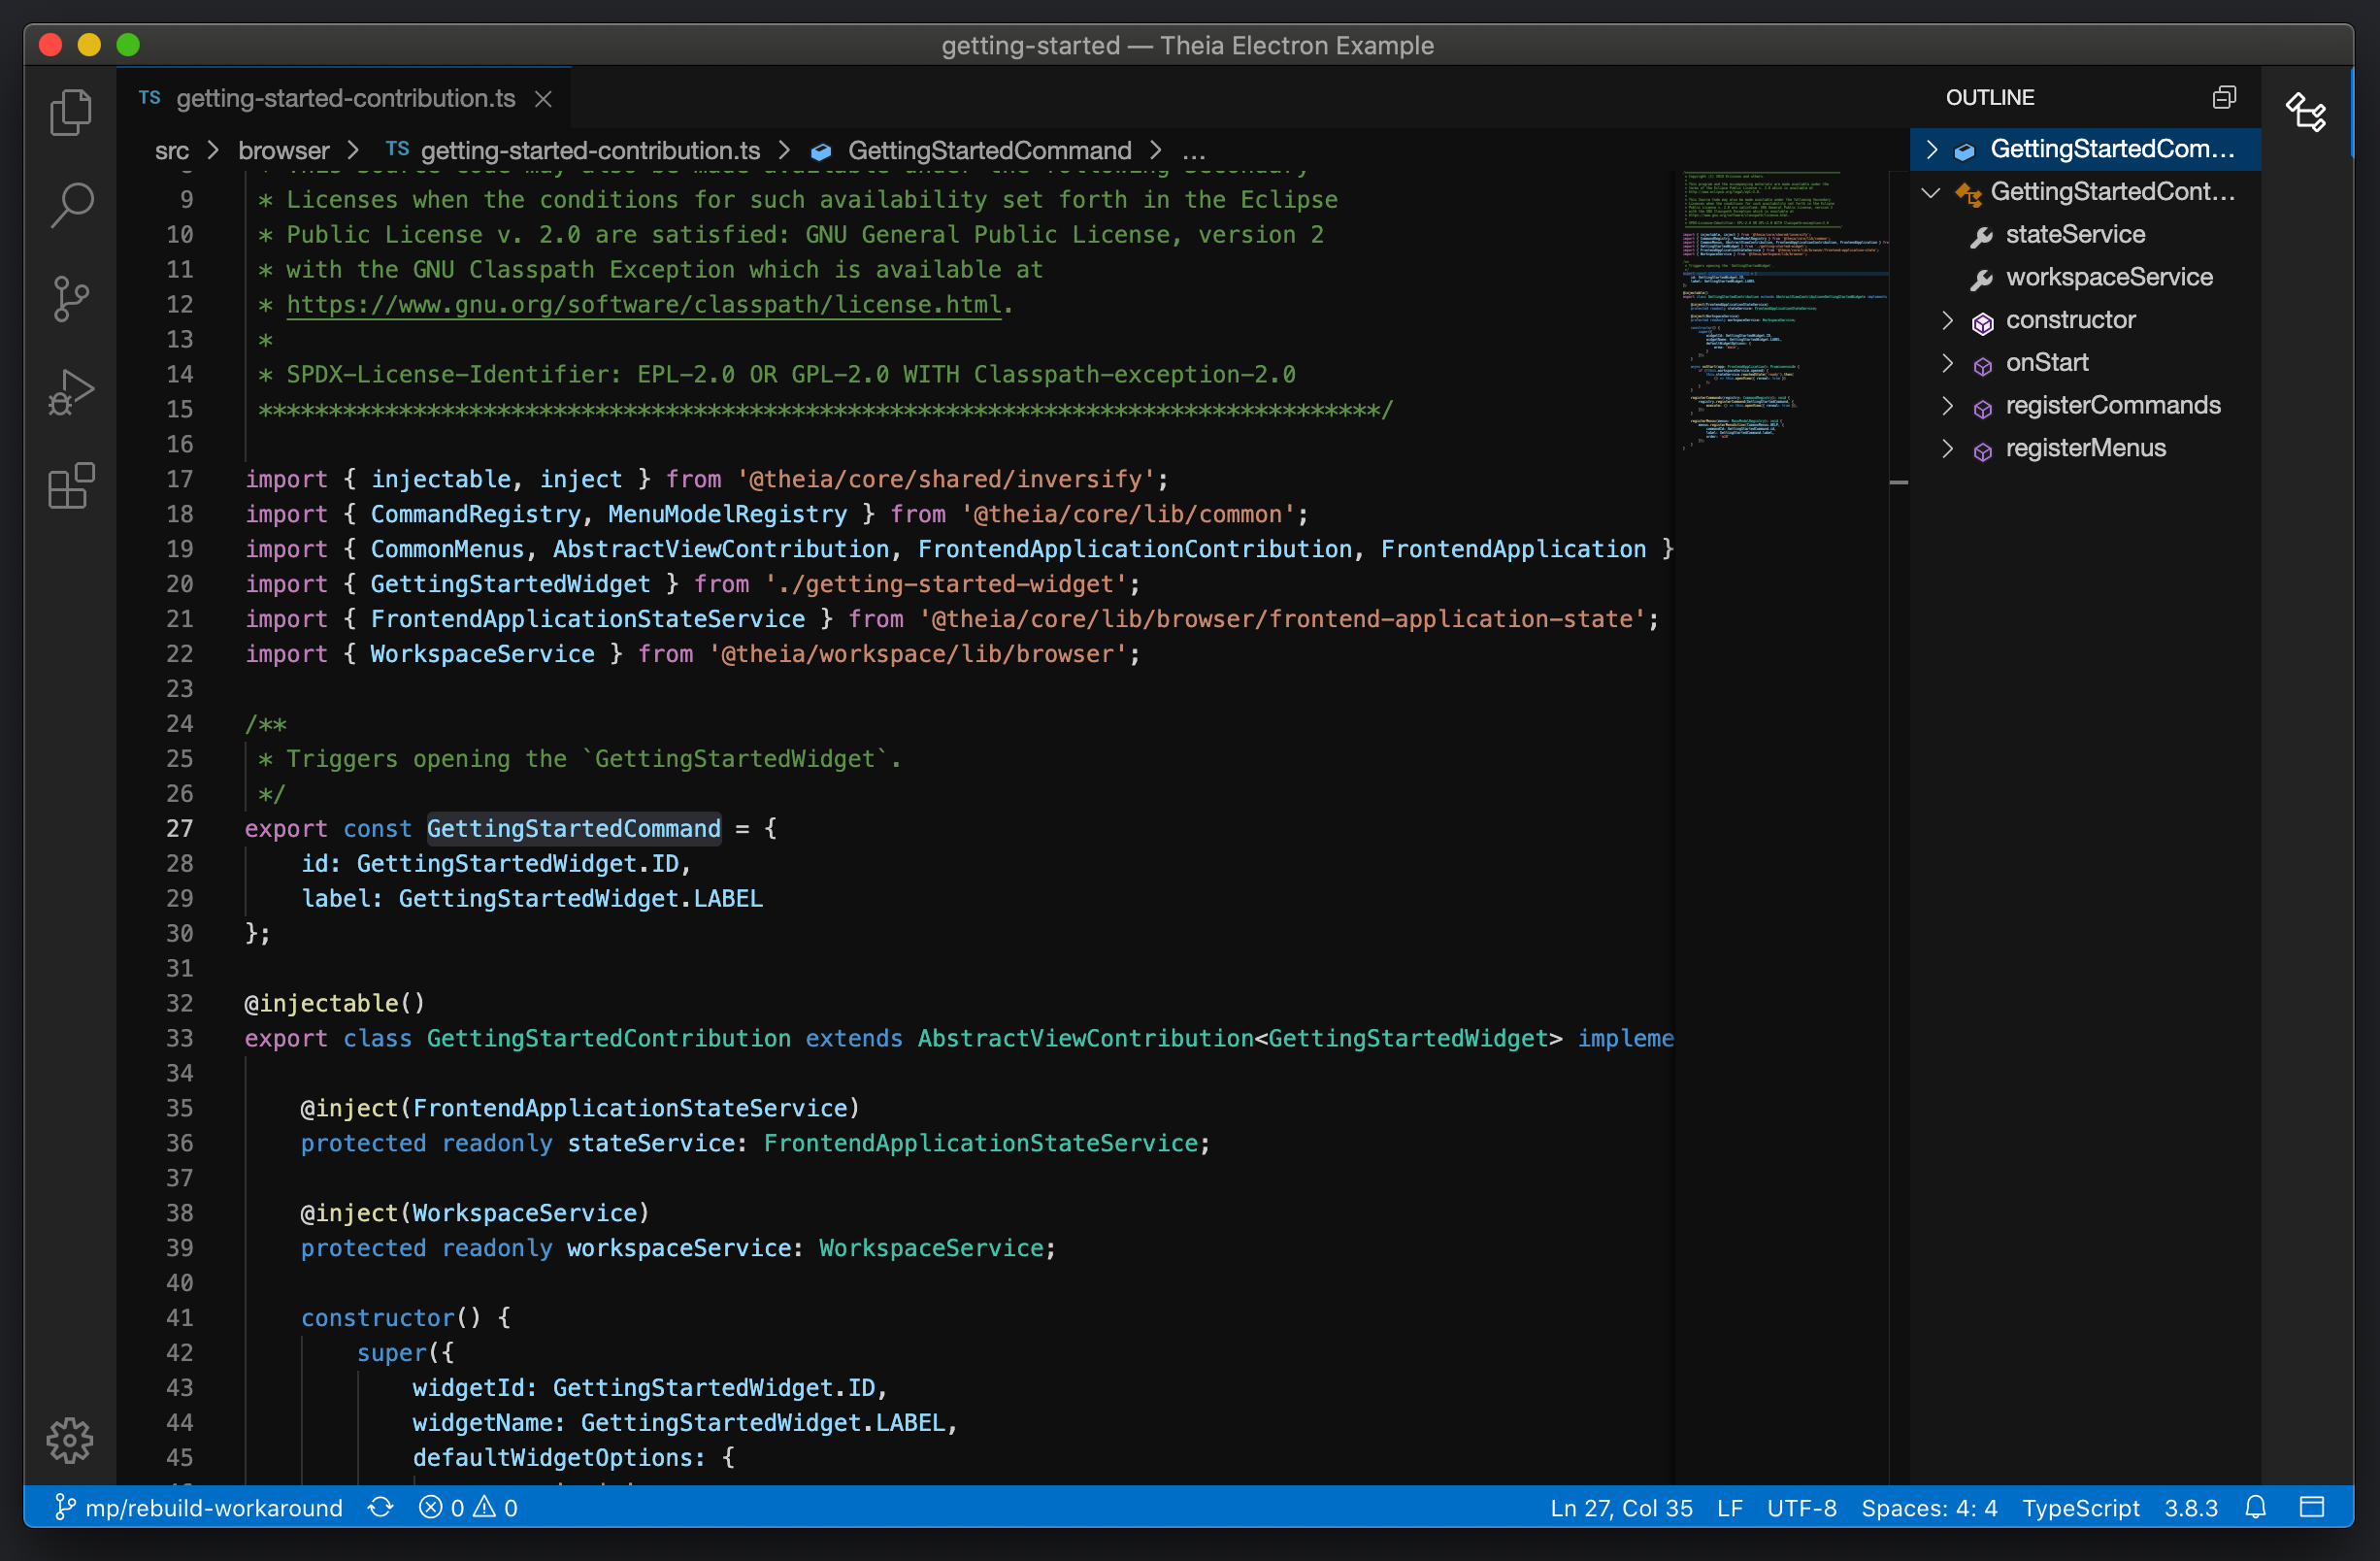Open browser in the breadcrumb bar

(283, 150)
